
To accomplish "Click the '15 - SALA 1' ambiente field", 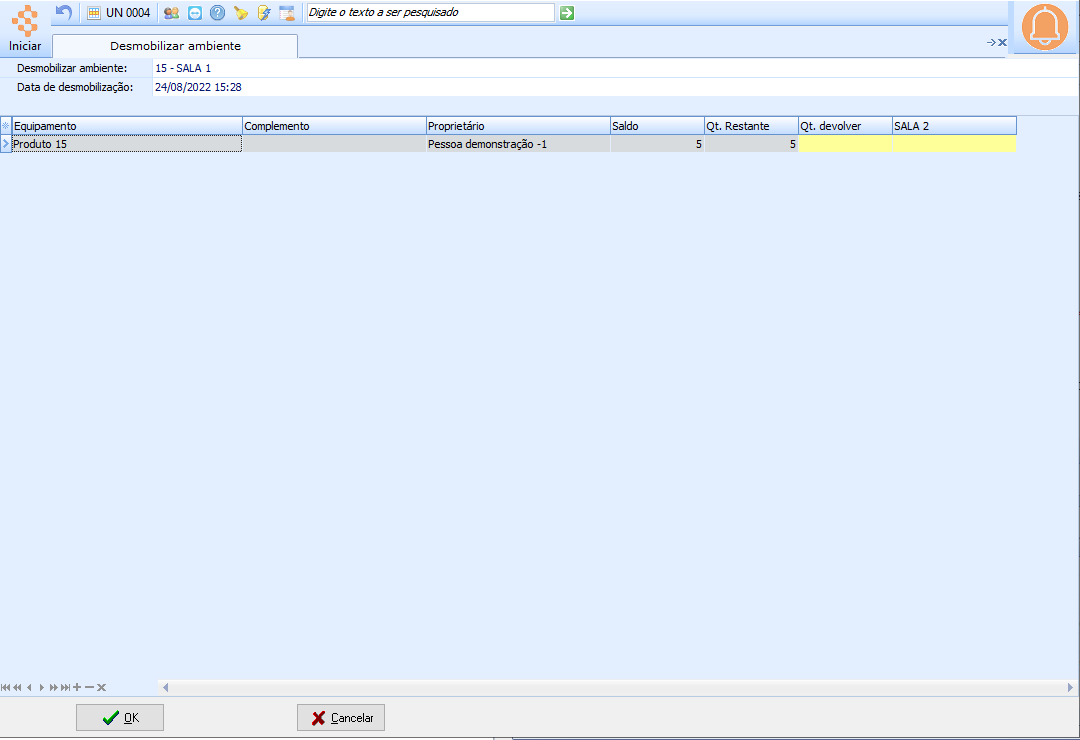I will pyautogui.click(x=615, y=68).
